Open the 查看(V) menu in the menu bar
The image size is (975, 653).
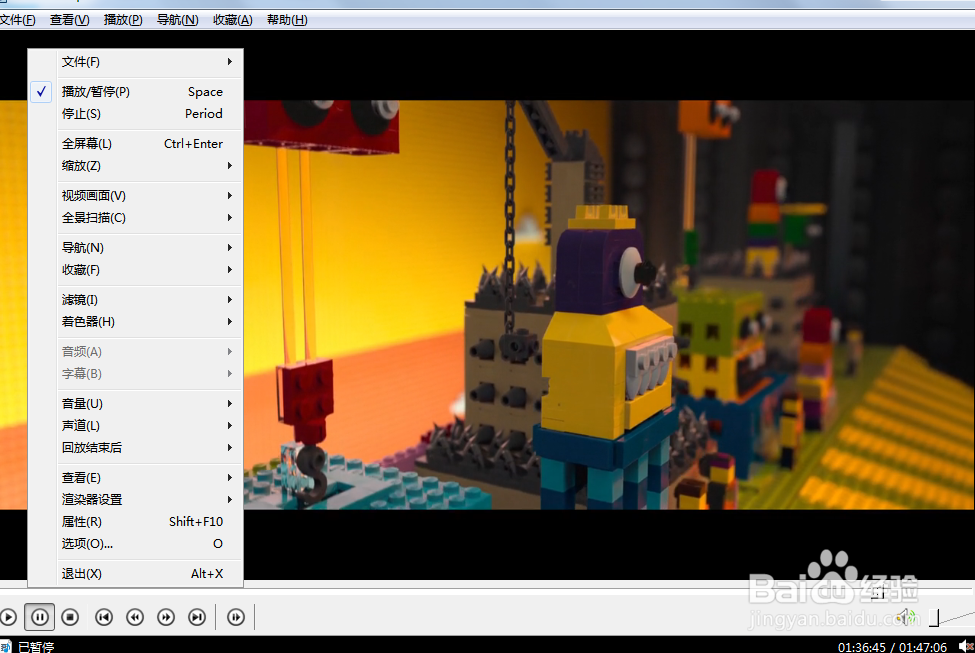point(70,20)
